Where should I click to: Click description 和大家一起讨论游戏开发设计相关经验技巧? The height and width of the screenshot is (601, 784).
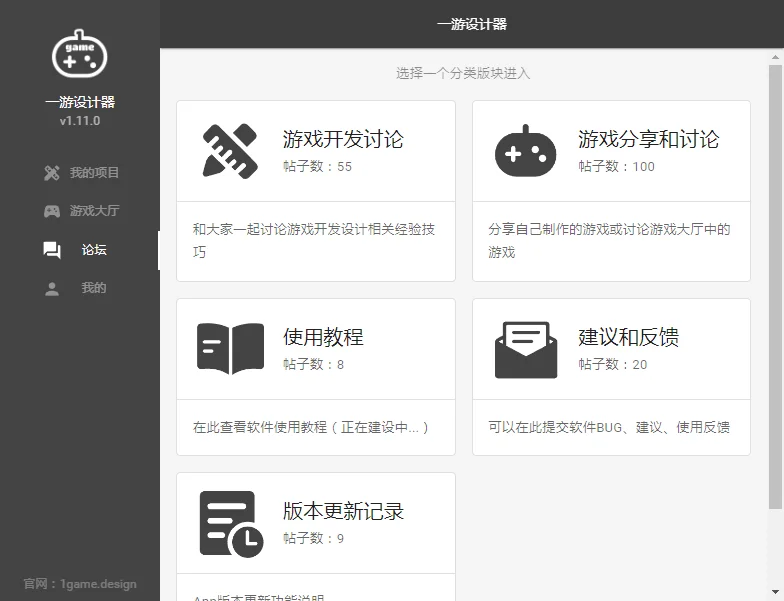(314, 240)
